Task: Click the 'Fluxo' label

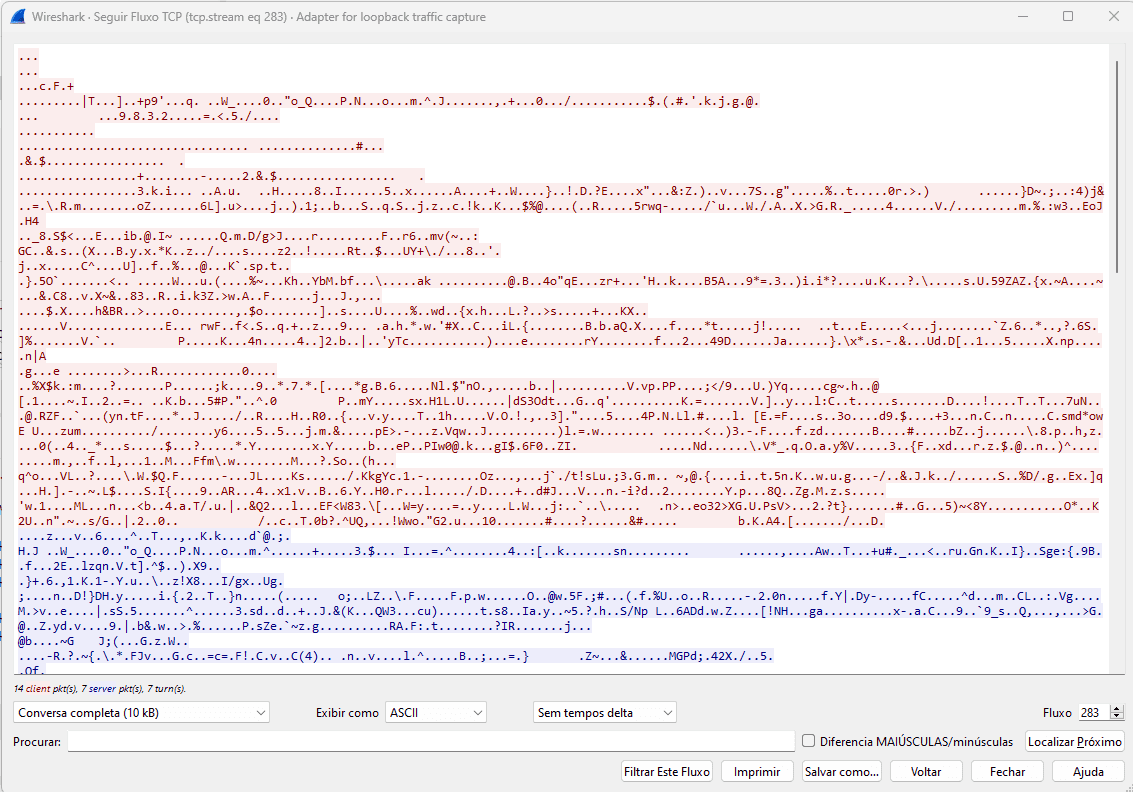Action: pos(1057,713)
